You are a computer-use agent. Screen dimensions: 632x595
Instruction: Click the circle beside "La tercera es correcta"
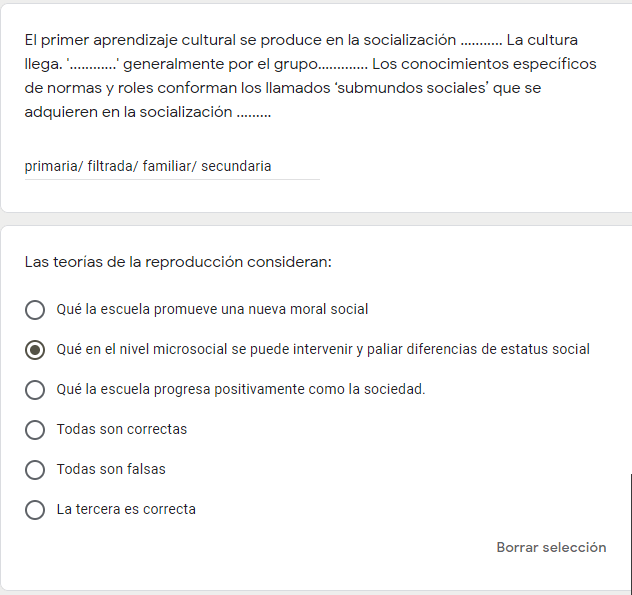[35, 510]
